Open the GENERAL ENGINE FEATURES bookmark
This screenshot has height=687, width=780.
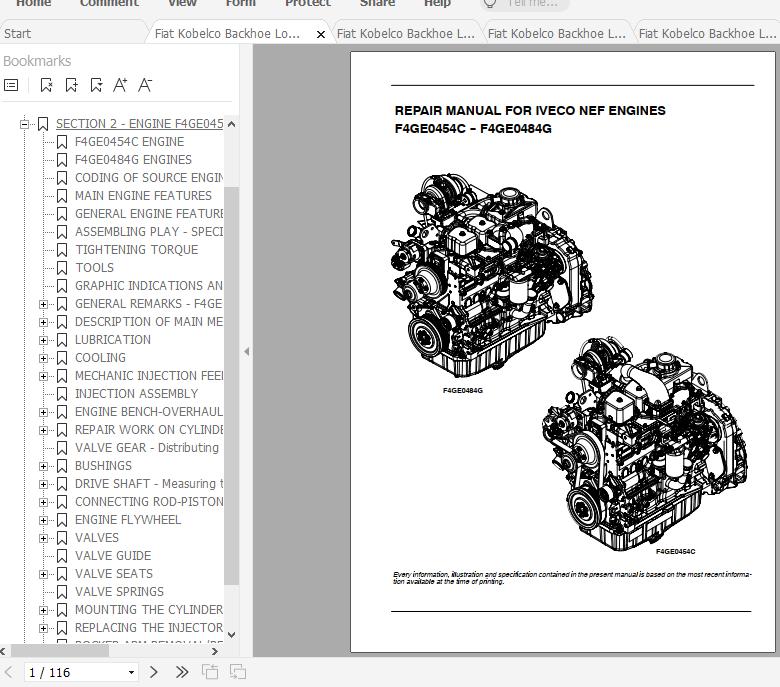(149, 214)
